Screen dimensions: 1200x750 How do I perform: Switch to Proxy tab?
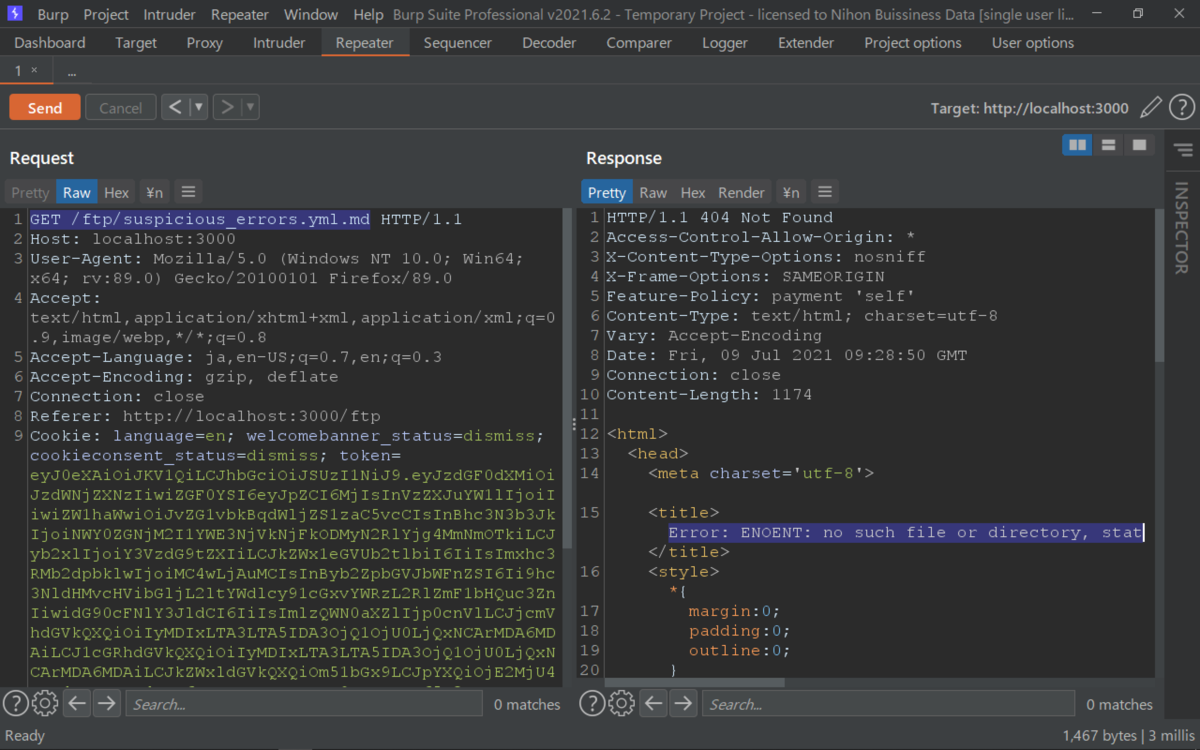205,43
